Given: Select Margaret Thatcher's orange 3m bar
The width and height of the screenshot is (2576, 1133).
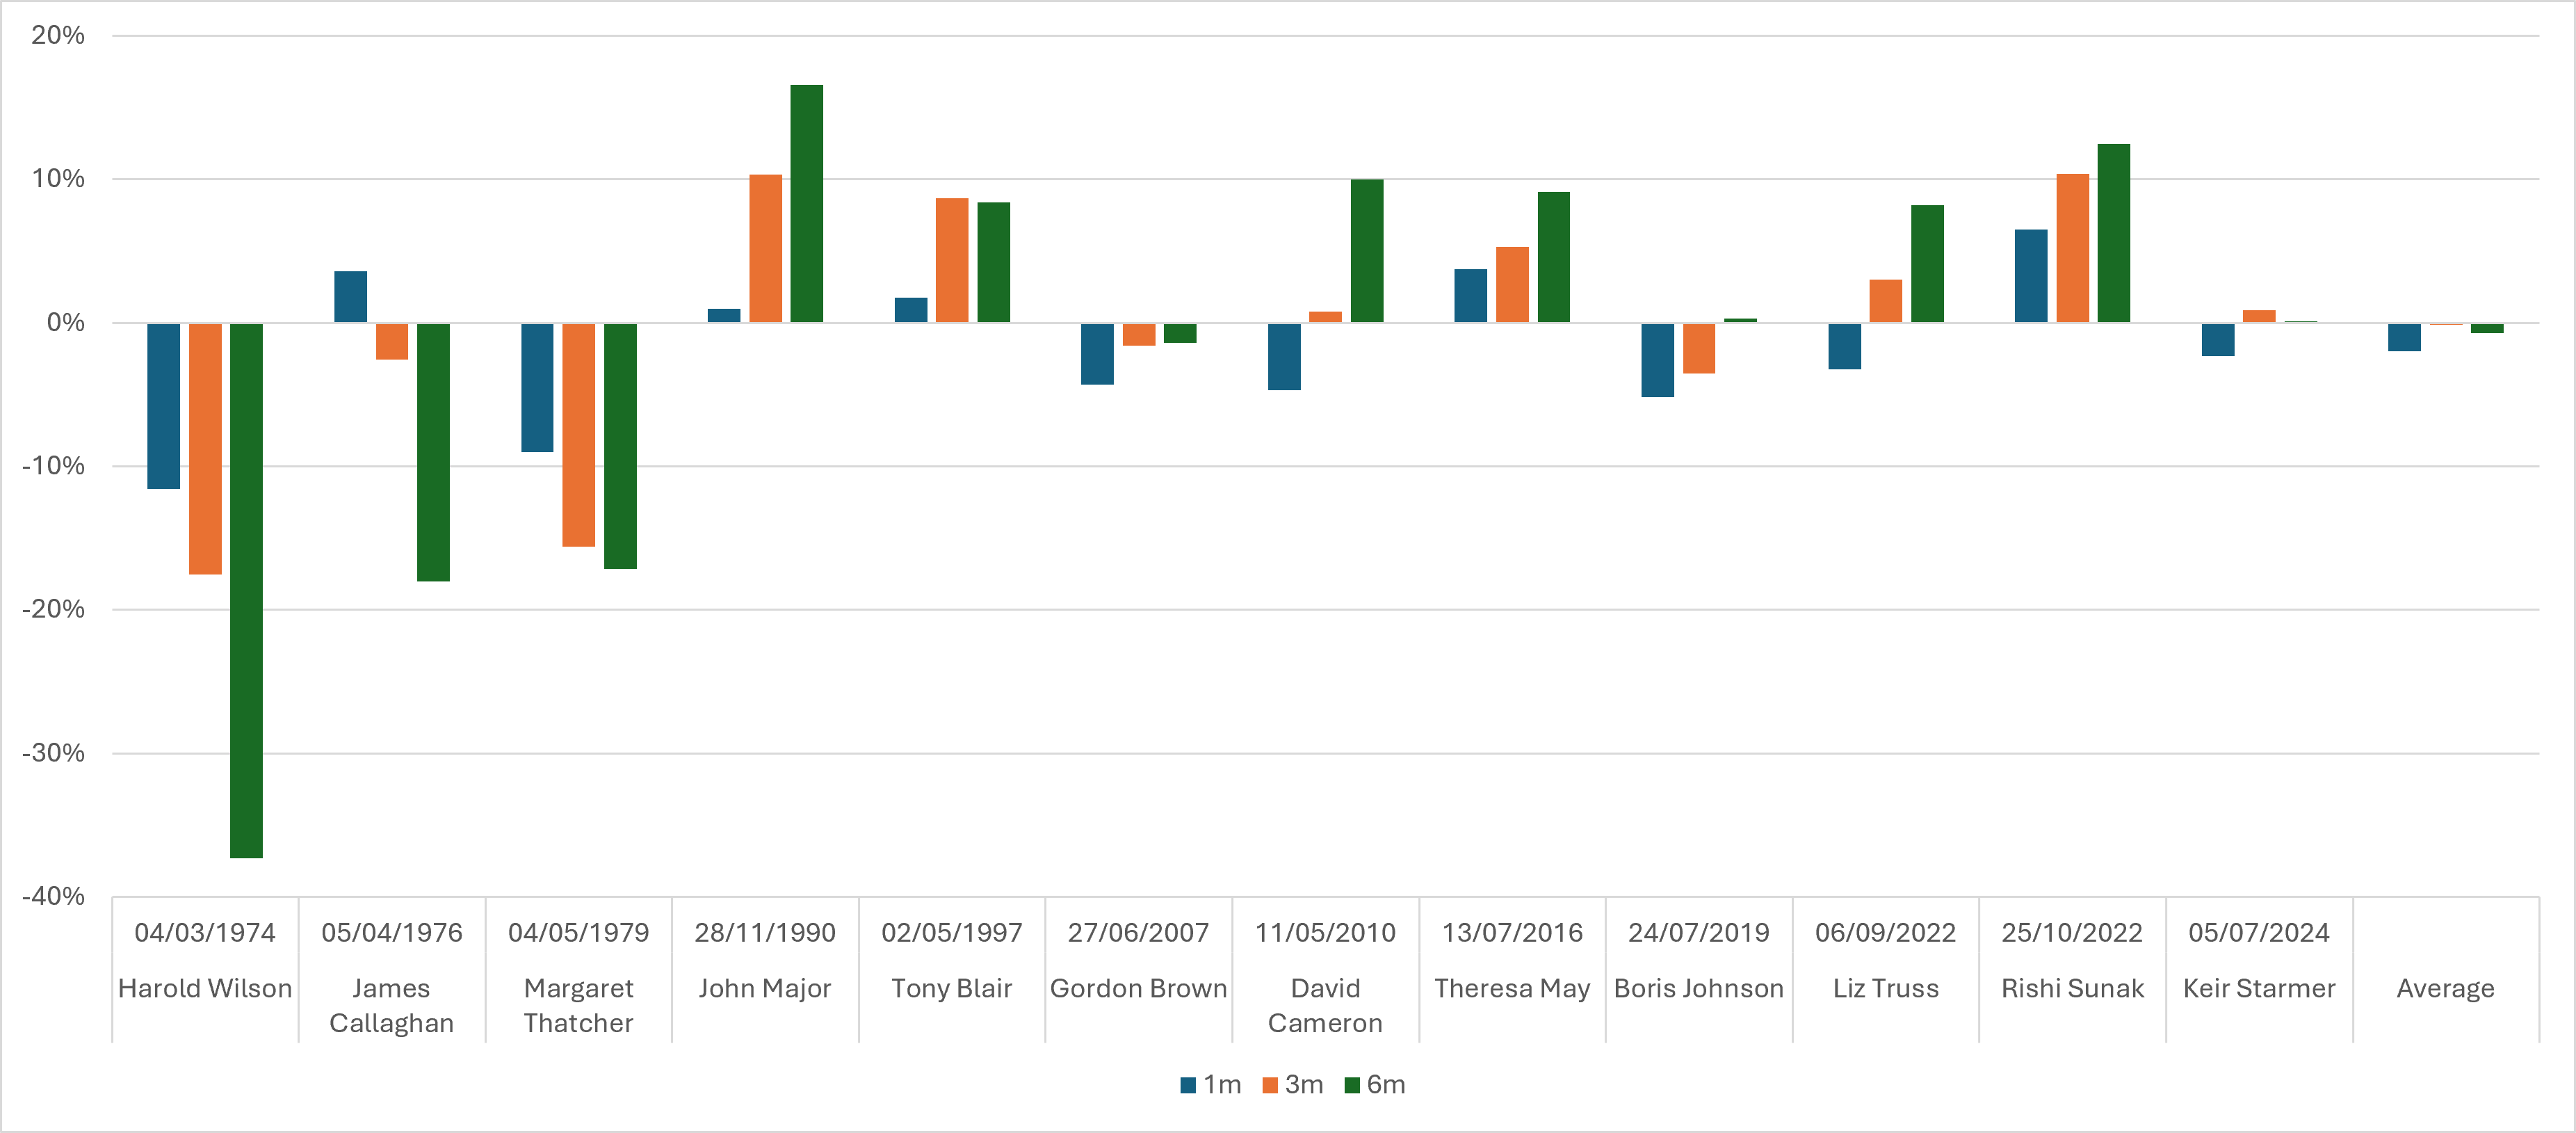Looking at the screenshot, I should [x=578, y=434].
